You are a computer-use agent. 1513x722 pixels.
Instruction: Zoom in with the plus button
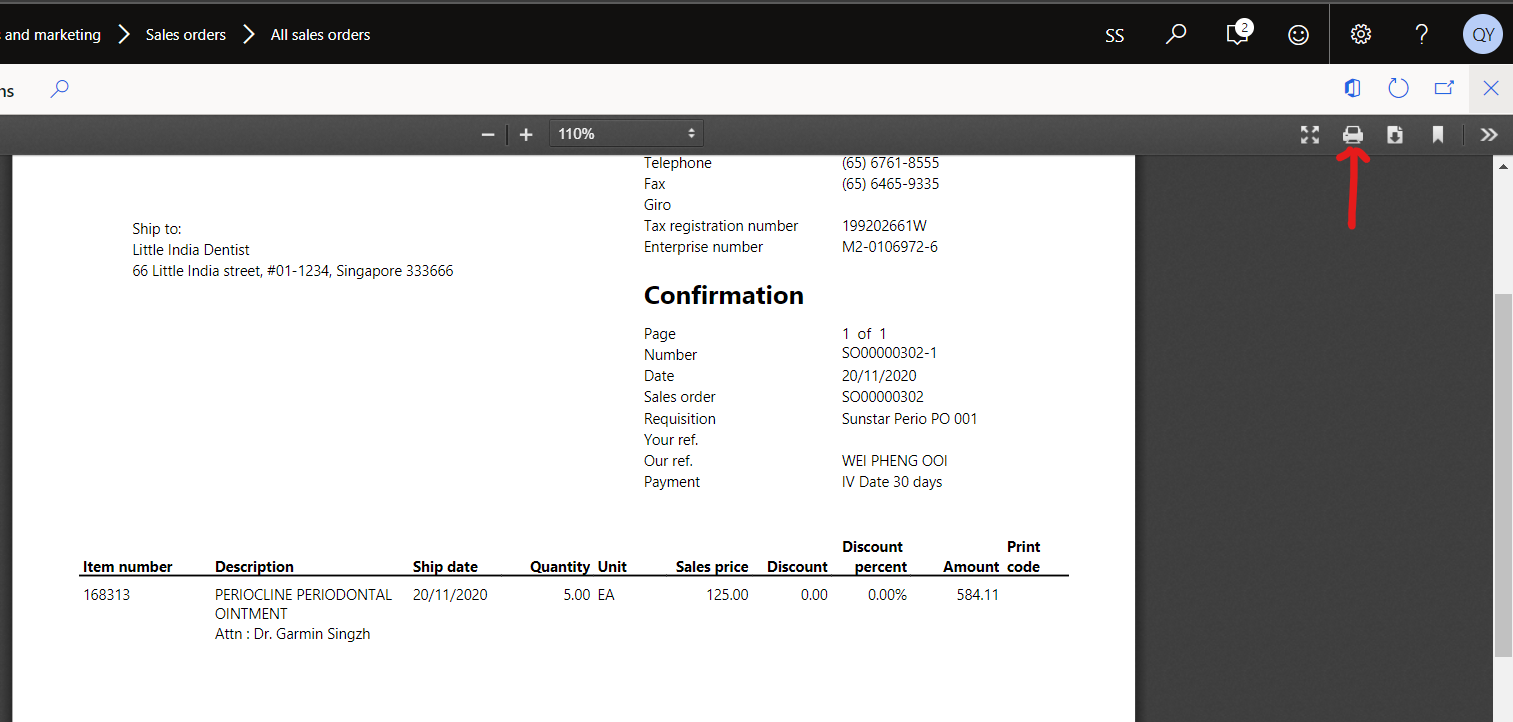[526, 134]
